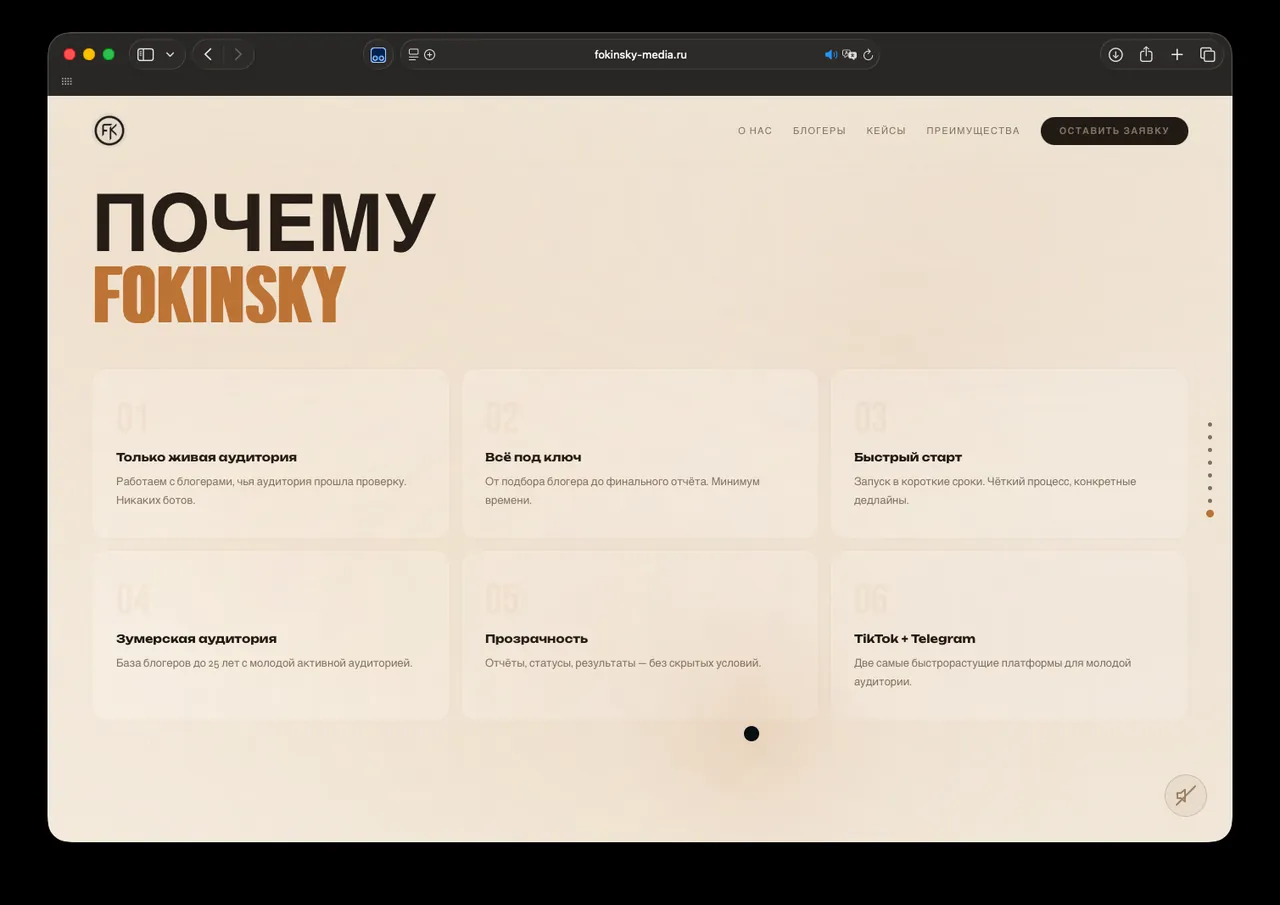The height and width of the screenshot is (905, 1280).
Task: Click text 'От подбора блогера до финального отчёта'
Action: click(x=595, y=481)
